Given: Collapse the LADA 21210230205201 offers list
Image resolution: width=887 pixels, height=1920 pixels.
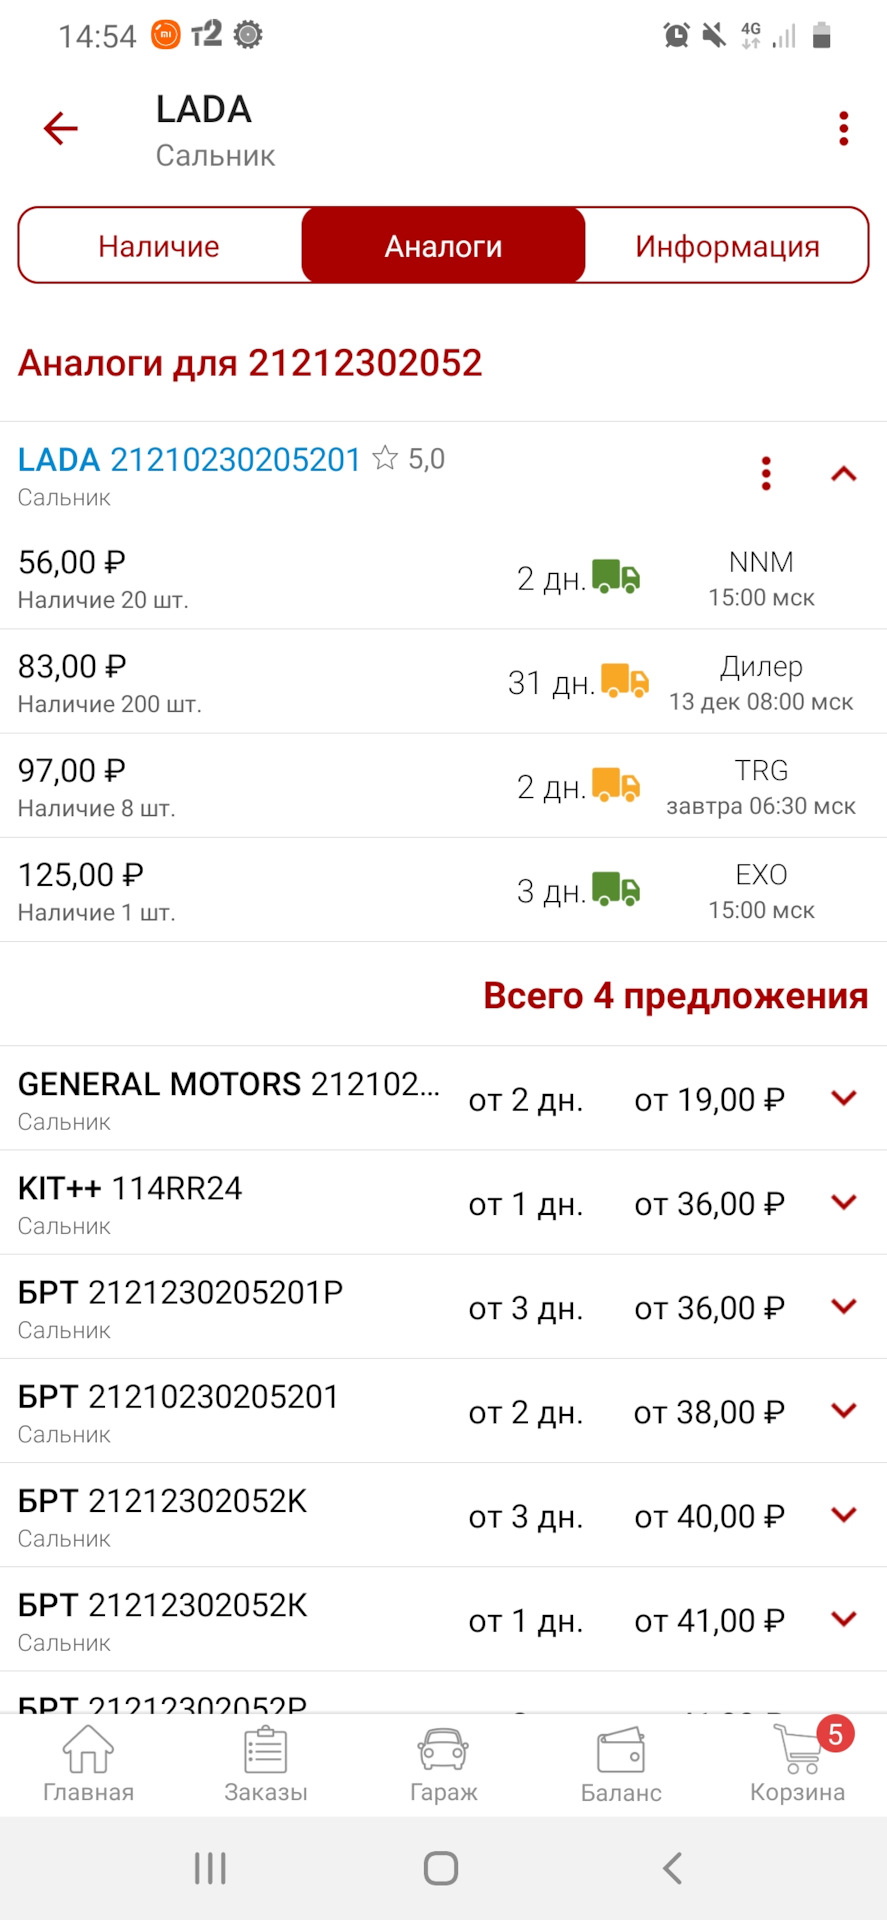Looking at the screenshot, I should point(844,474).
